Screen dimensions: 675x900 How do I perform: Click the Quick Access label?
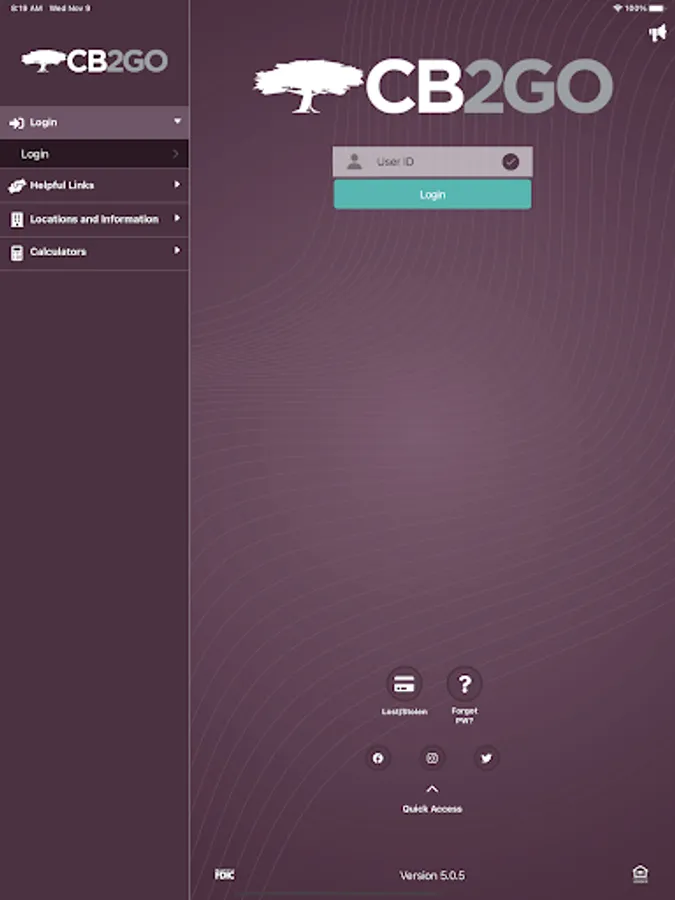(432, 809)
